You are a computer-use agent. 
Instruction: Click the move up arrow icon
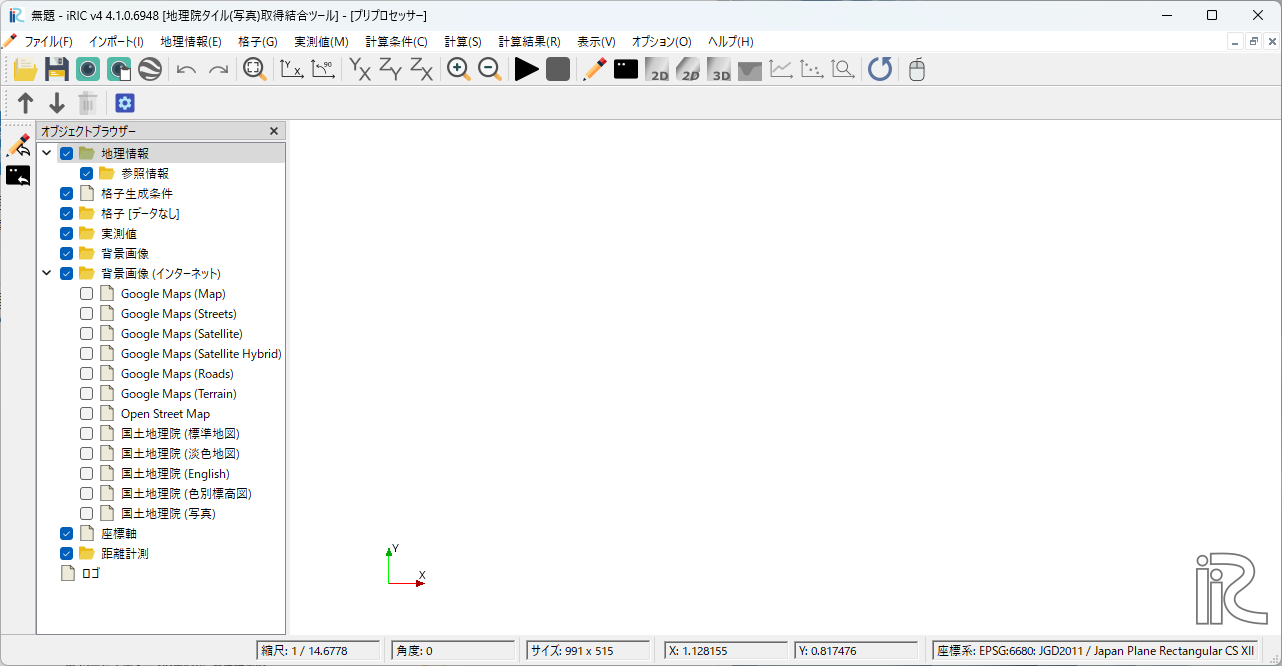pyautogui.click(x=26, y=103)
